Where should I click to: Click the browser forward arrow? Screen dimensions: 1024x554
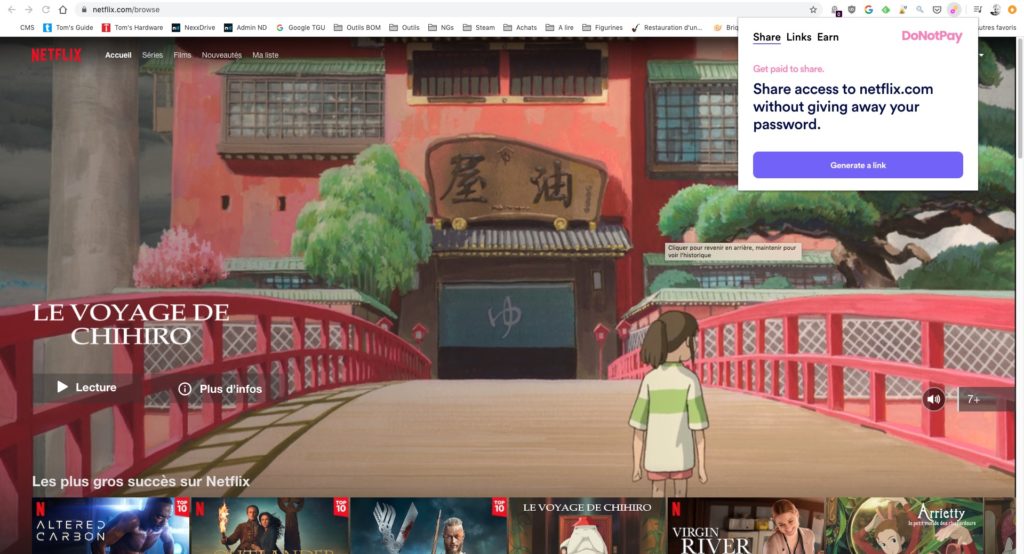click(29, 10)
